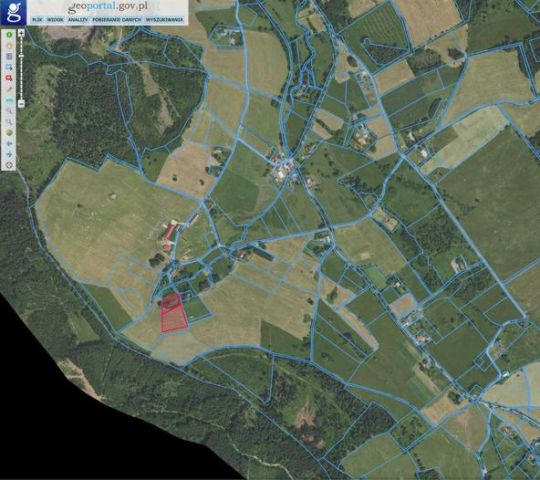Select the ruler measure tool
Image resolution: width=540 pixels, height=480 pixels.
9,100
